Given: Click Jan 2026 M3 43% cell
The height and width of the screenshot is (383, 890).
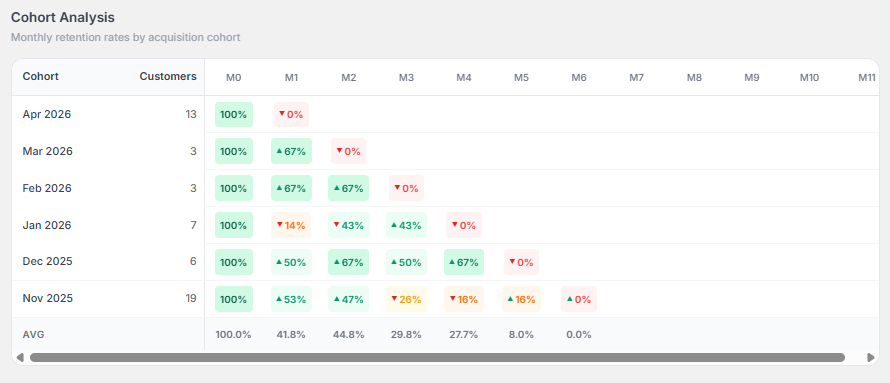Looking at the screenshot, I should coord(406,225).
